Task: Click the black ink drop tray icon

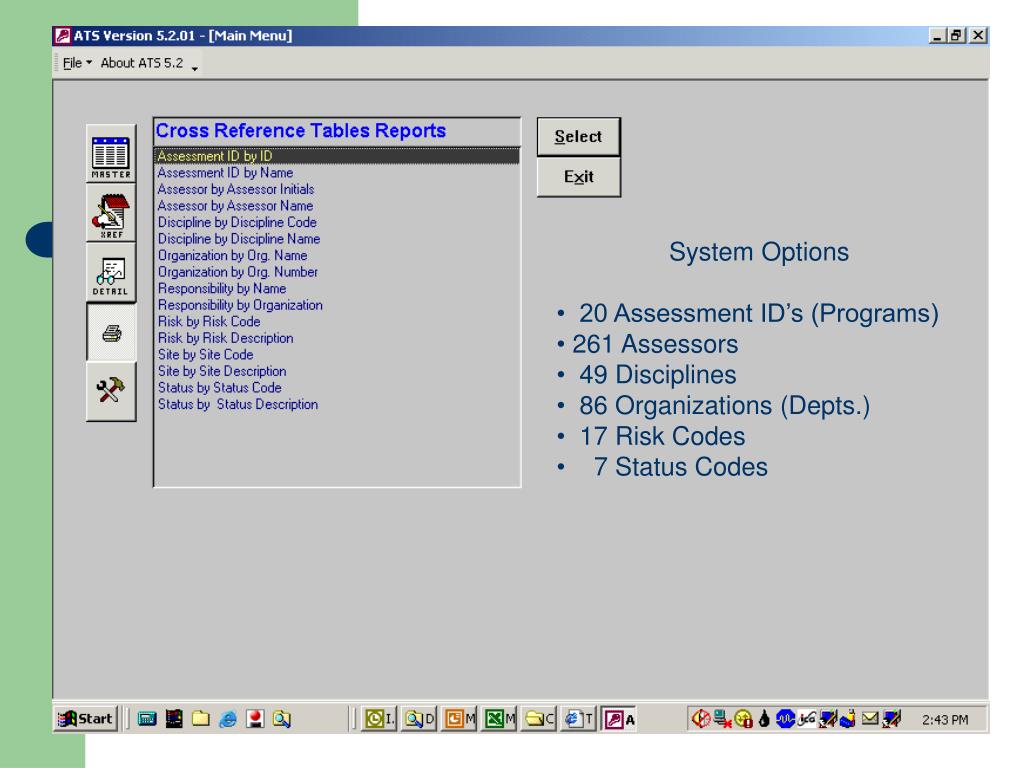Action: (x=764, y=719)
